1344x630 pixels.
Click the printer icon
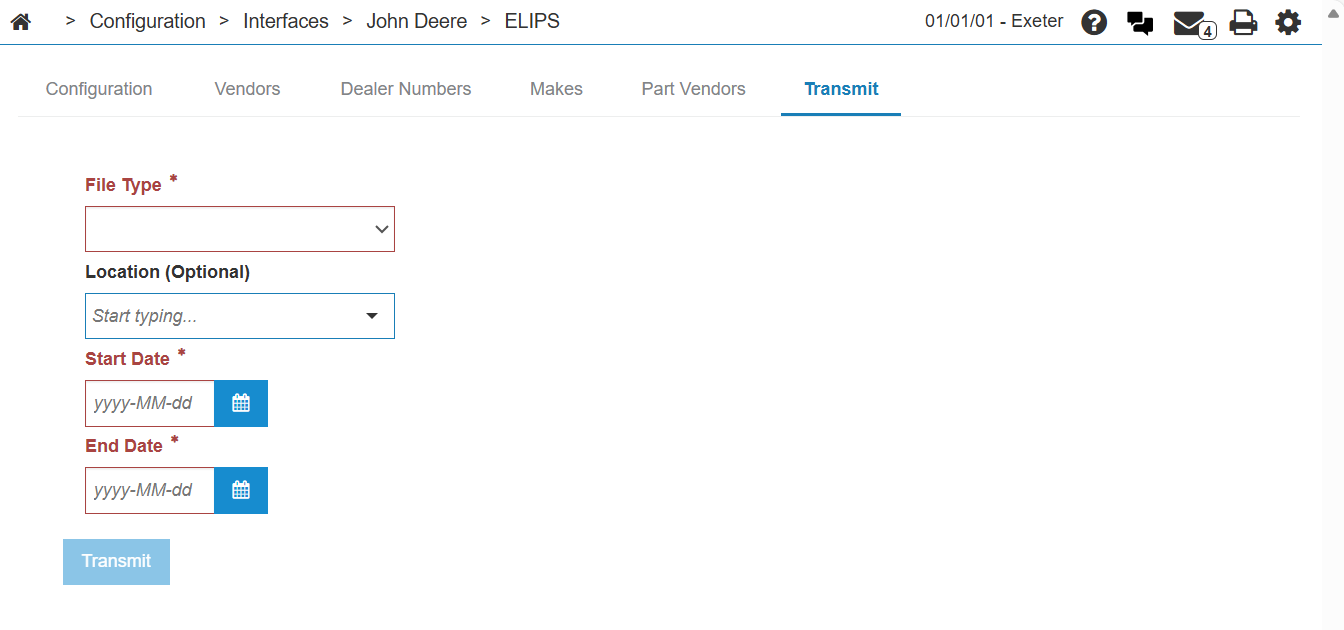[1243, 23]
